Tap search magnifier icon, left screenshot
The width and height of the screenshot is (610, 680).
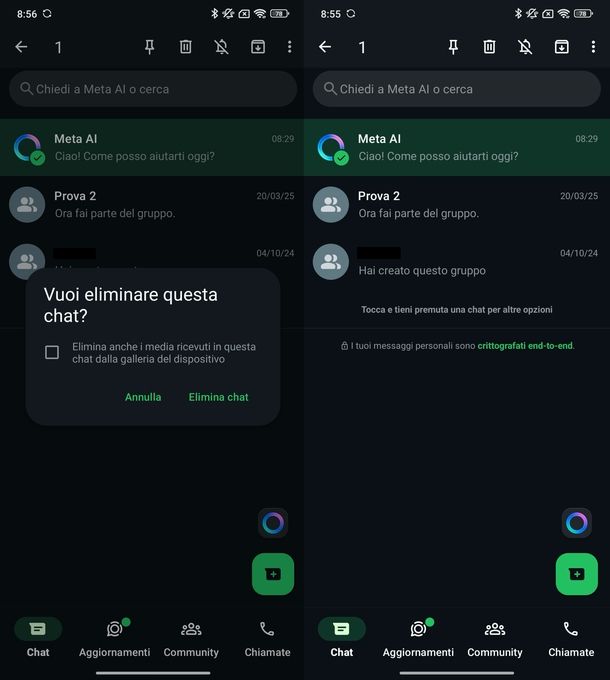coord(26,88)
